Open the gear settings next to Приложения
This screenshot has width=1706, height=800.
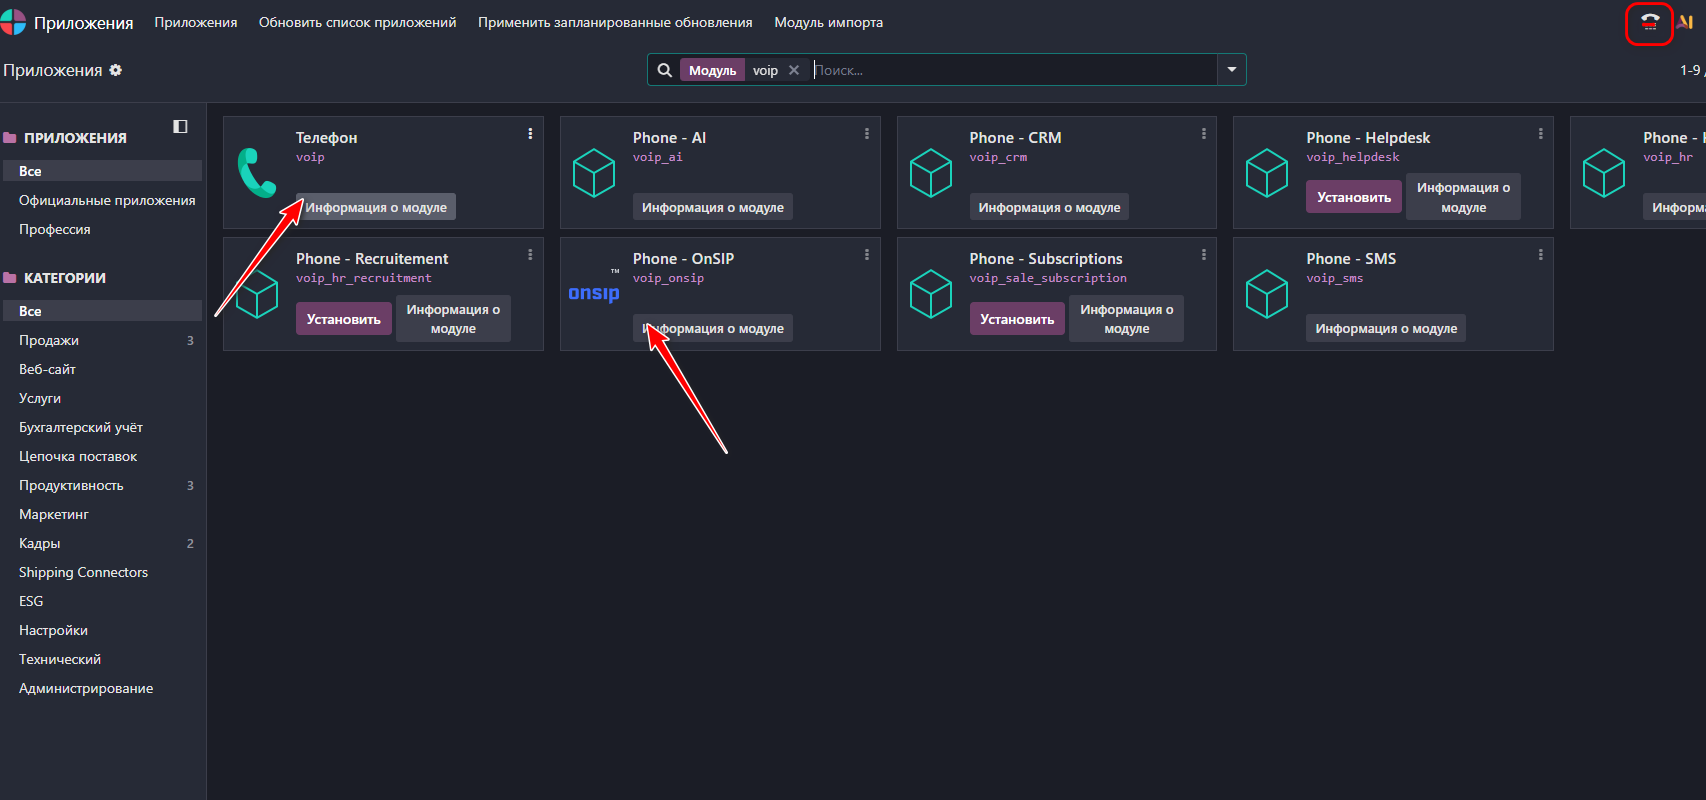(116, 70)
